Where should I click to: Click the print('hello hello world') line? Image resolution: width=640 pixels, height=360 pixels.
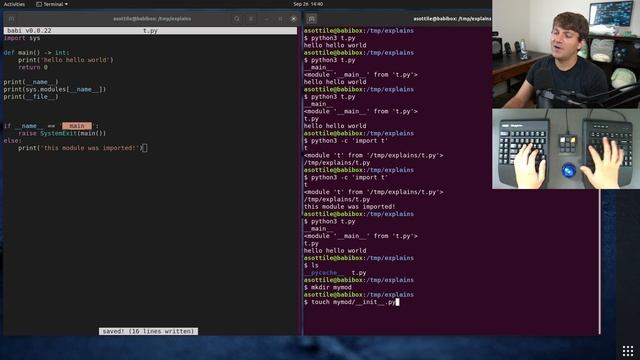click(66, 60)
